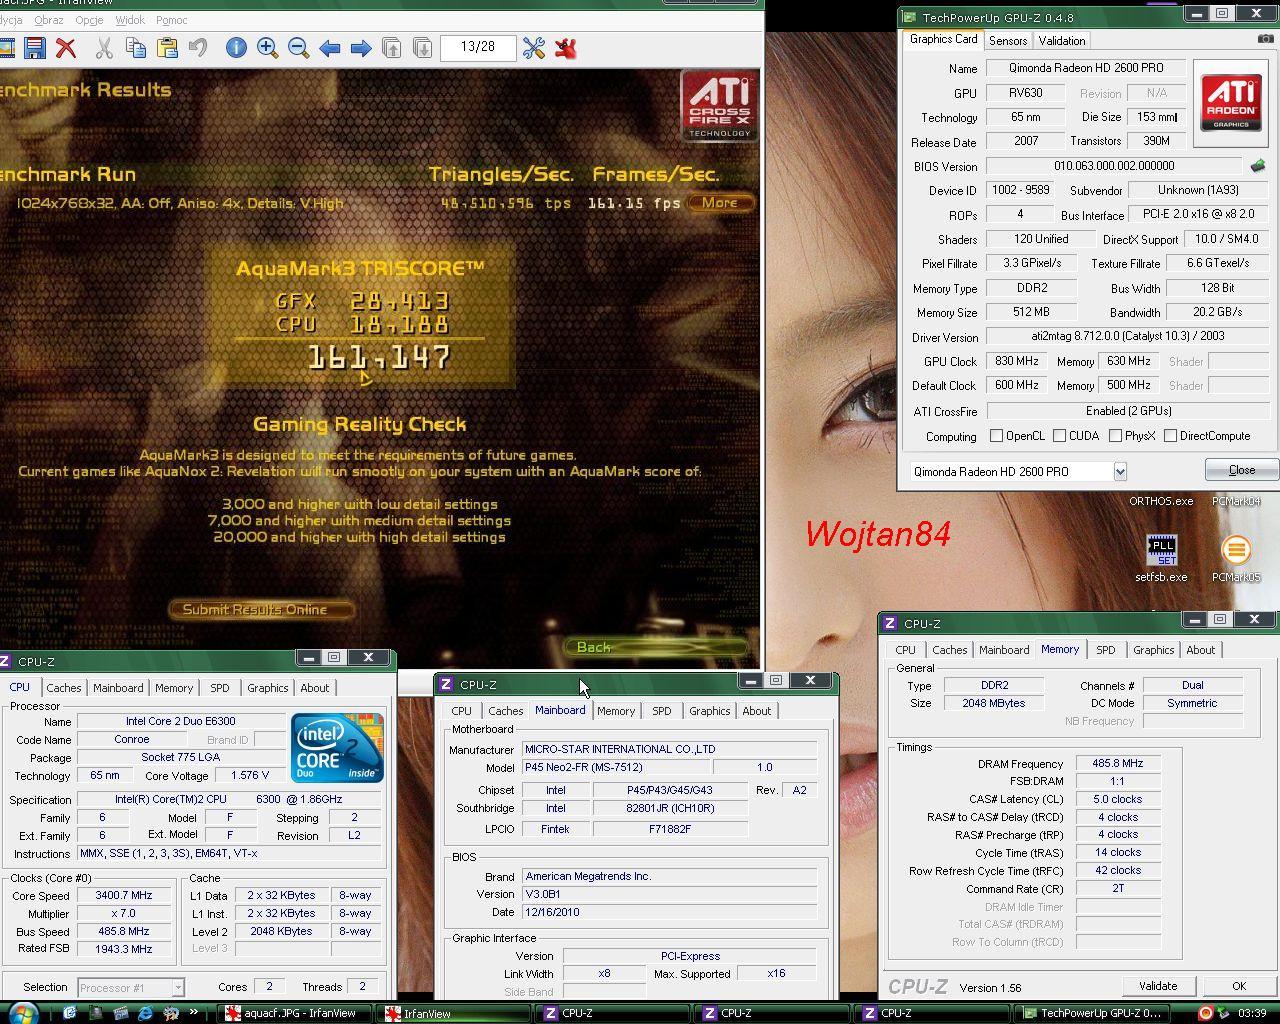
Task: Click the Intel Core 2 Duo logo
Action: click(337, 748)
